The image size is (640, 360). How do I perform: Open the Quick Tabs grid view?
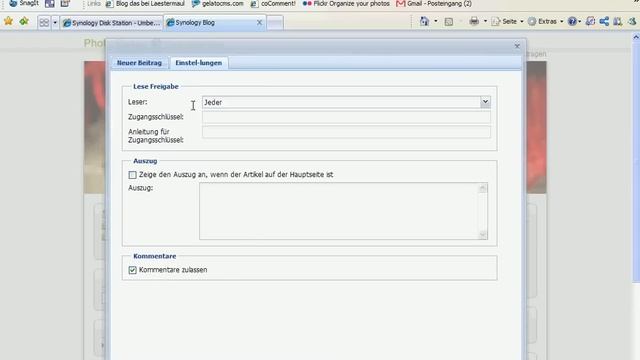click(x=44, y=22)
